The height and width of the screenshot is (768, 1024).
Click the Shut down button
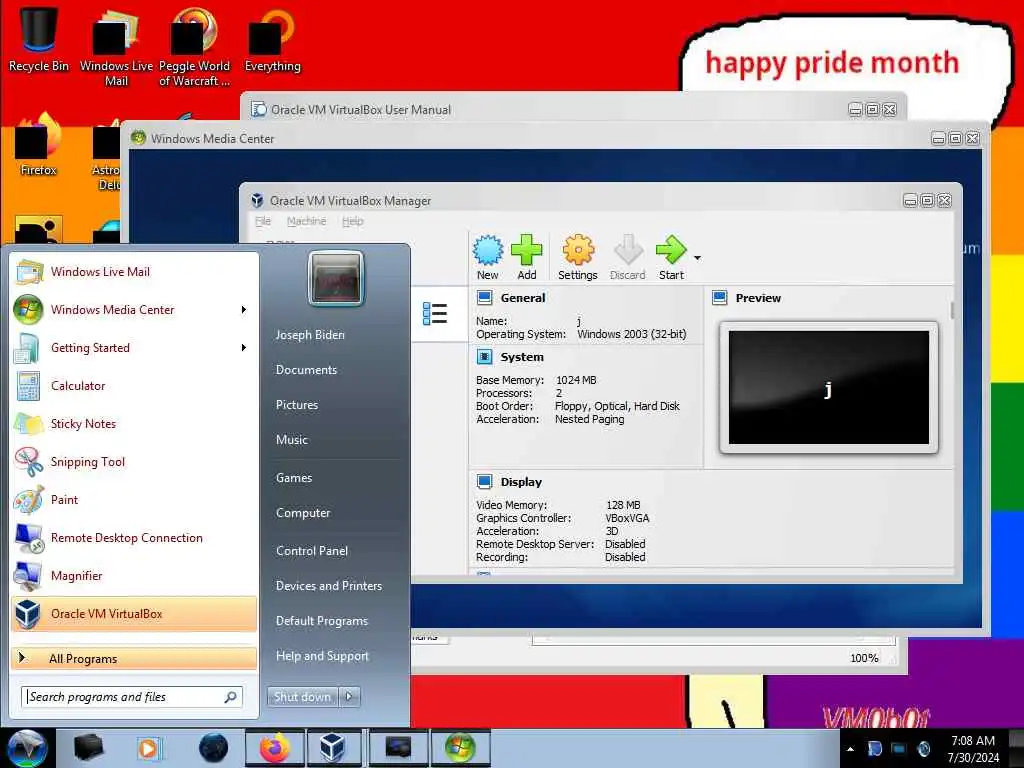click(x=302, y=697)
